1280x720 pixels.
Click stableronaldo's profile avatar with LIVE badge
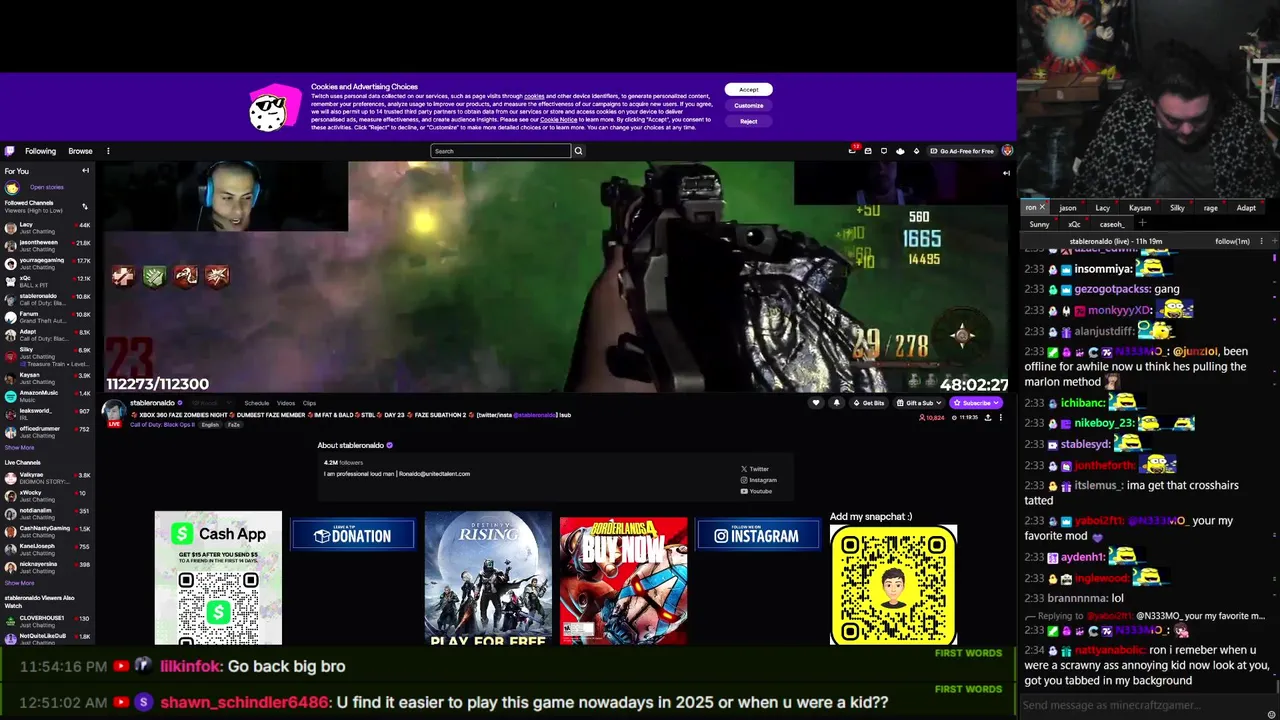coord(114,412)
